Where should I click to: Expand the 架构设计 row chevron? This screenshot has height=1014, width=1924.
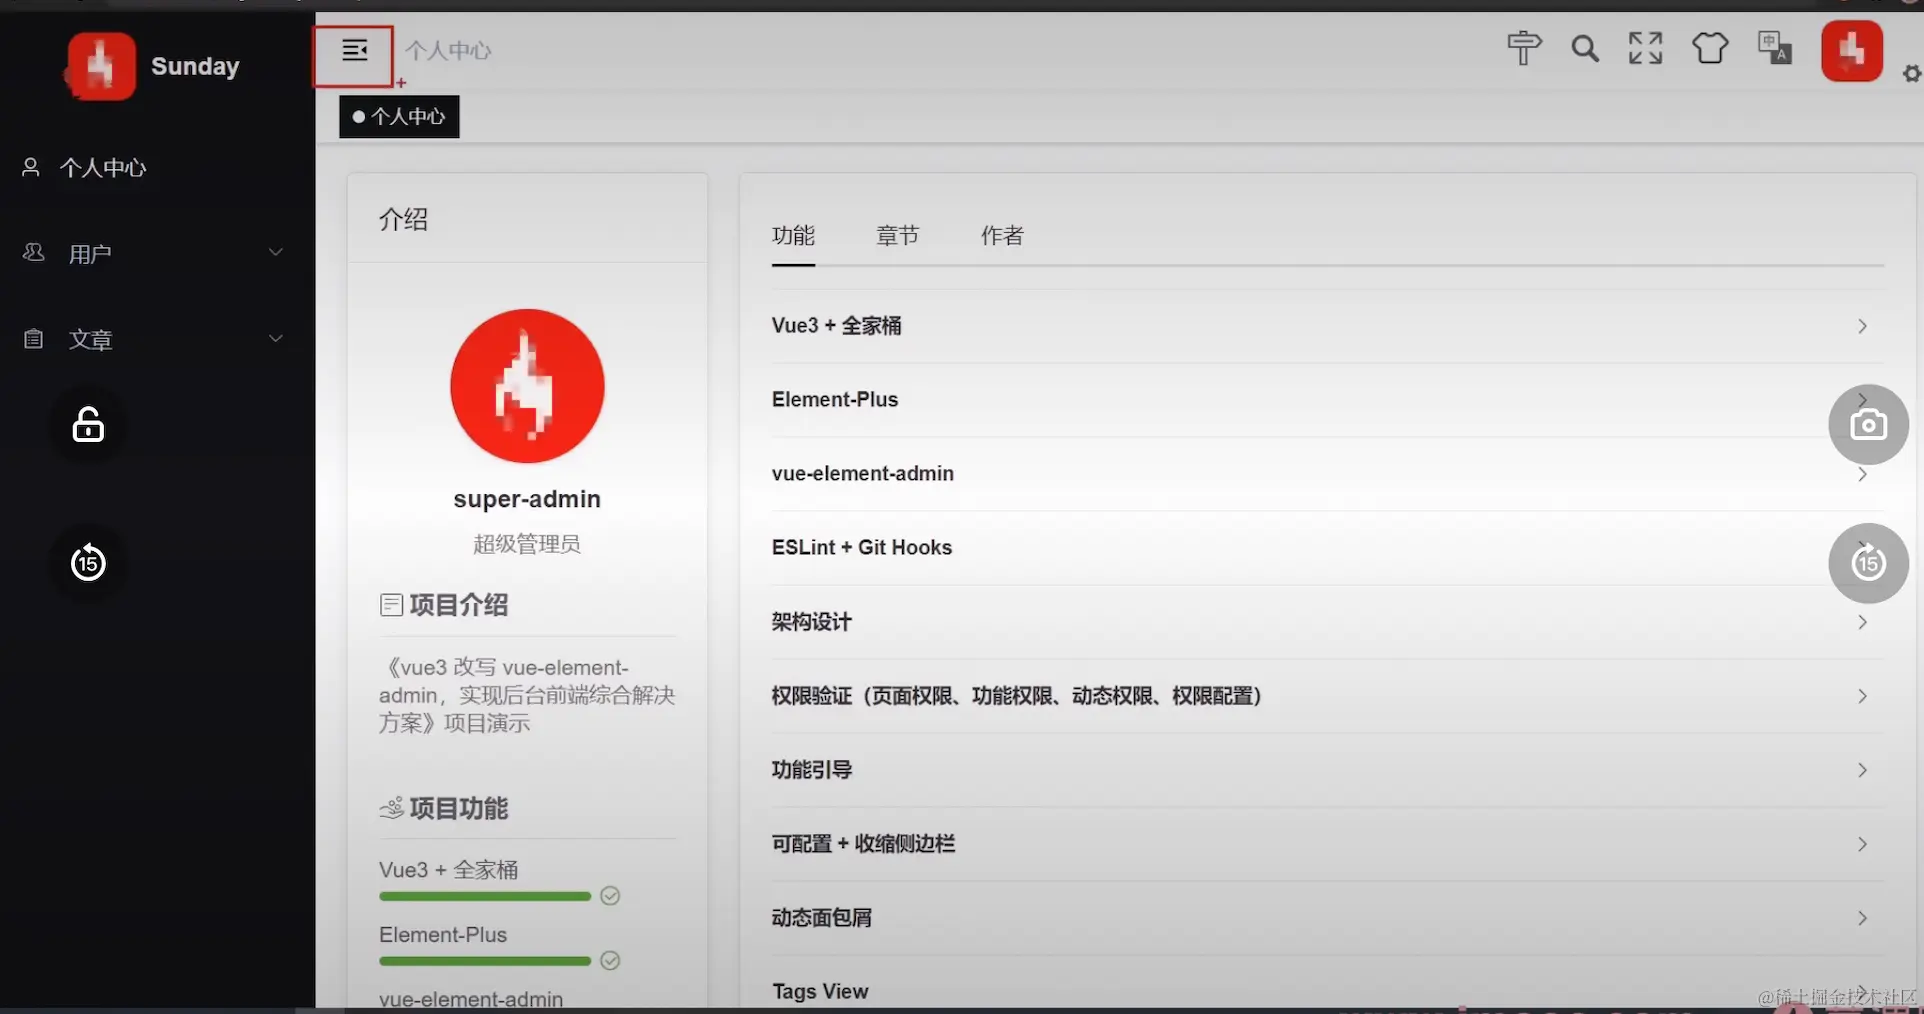[x=1862, y=622]
